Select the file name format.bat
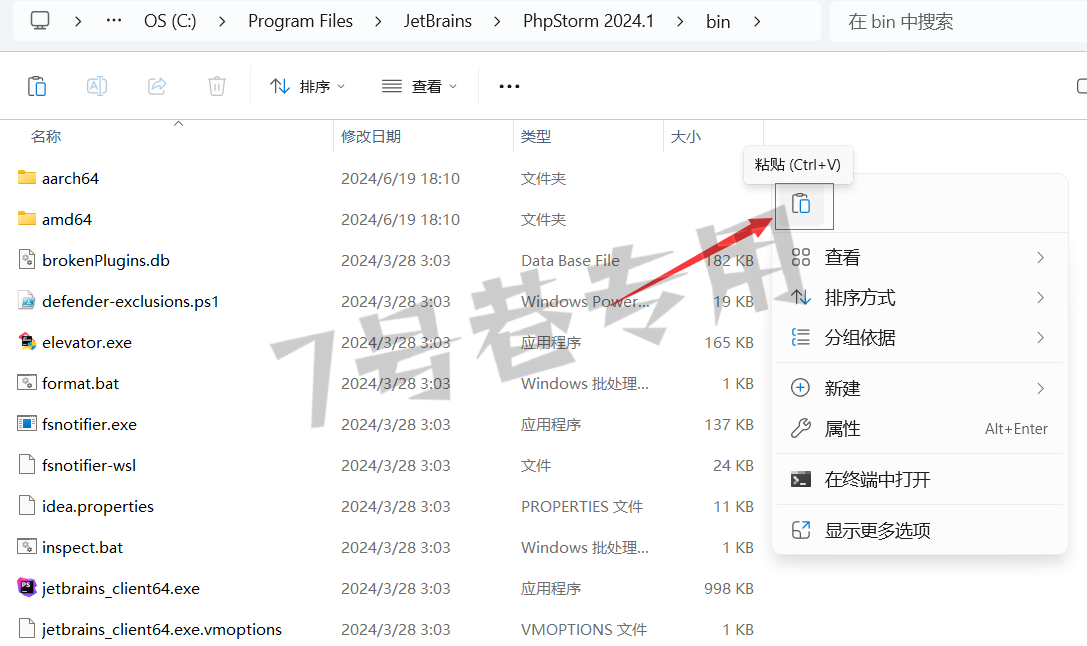Screen dimensions: 1087x646 tap(80, 383)
